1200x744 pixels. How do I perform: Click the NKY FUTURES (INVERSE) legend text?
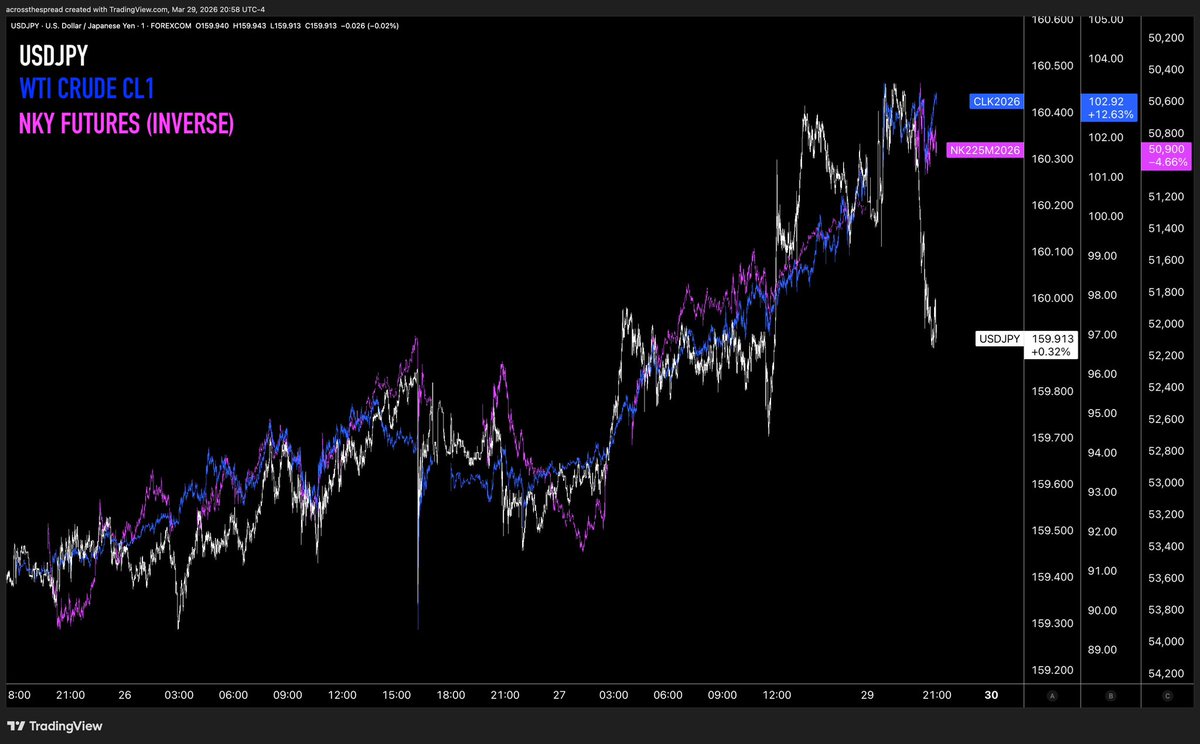(x=126, y=124)
